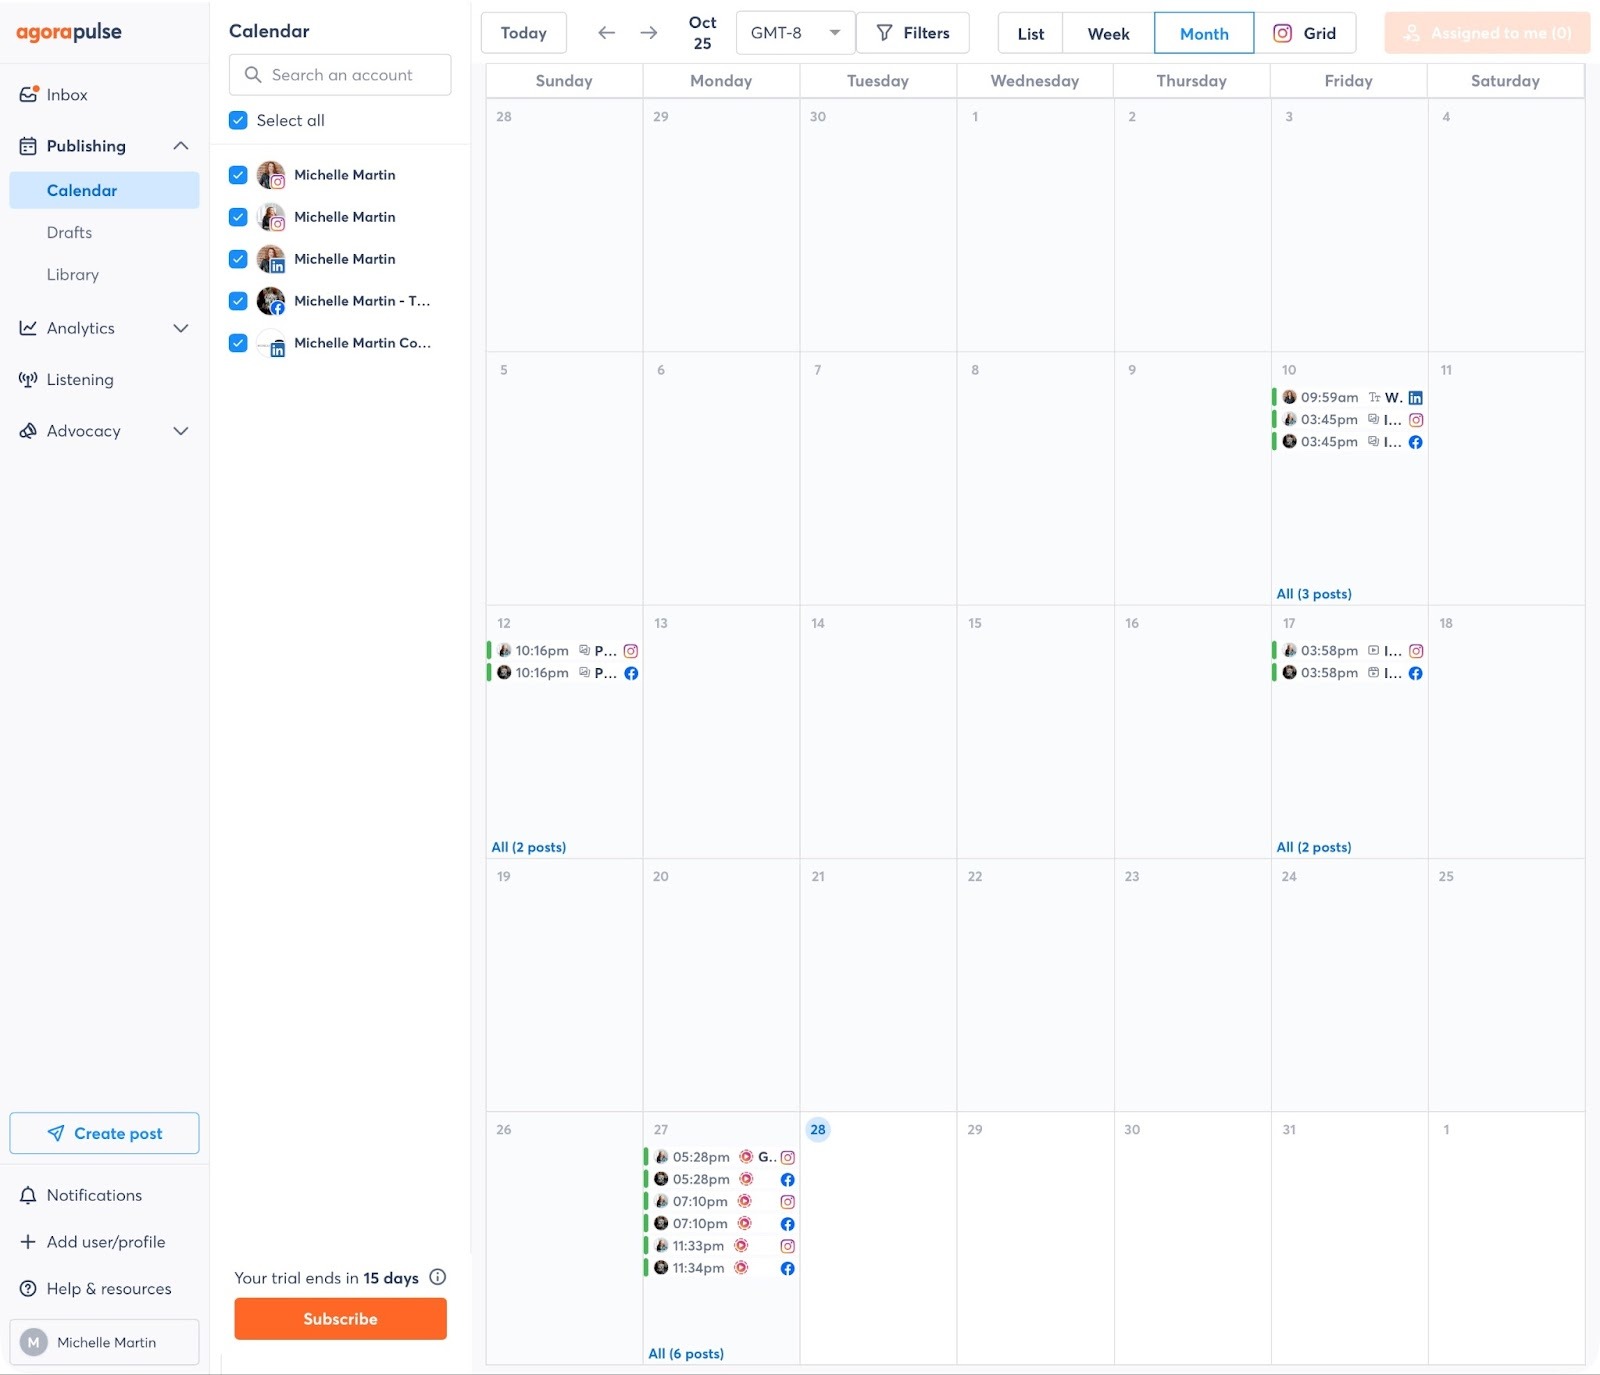This screenshot has height=1375, width=1600.
Task: Go to the next month with the forward arrow
Action: [648, 32]
